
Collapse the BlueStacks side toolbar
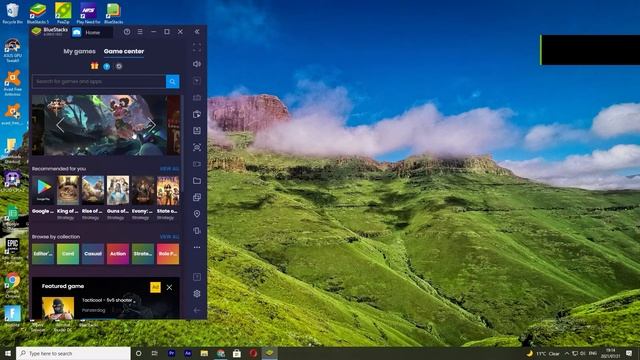click(x=197, y=32)
